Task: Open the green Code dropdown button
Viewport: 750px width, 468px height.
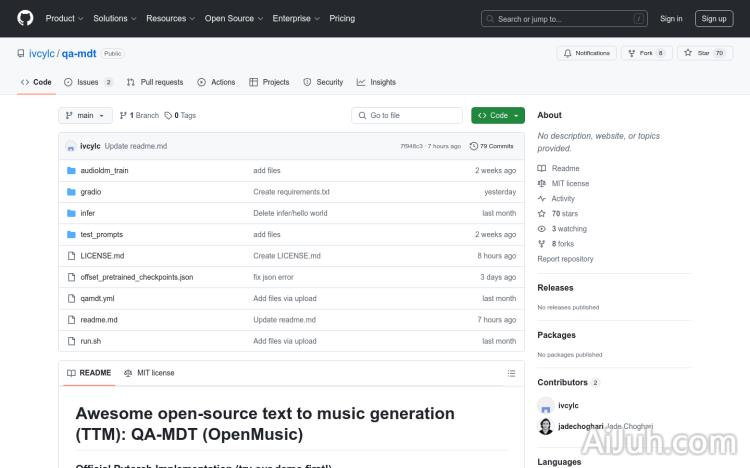Action: (498, 115)
